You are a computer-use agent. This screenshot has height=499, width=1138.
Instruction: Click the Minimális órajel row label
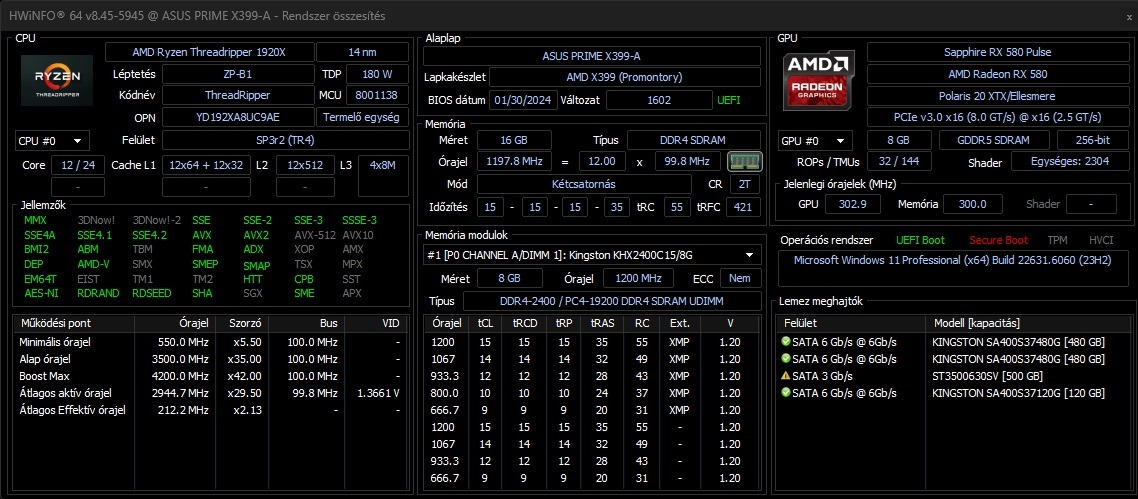pos(55,342)
